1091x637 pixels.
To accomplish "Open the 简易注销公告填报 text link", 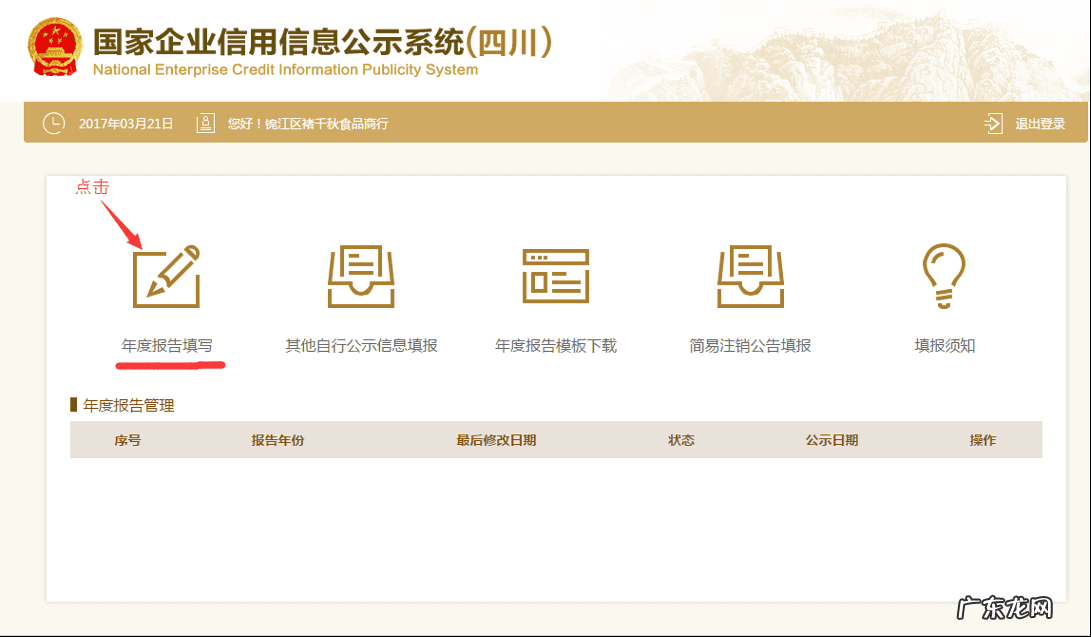I will click(750, 346).
